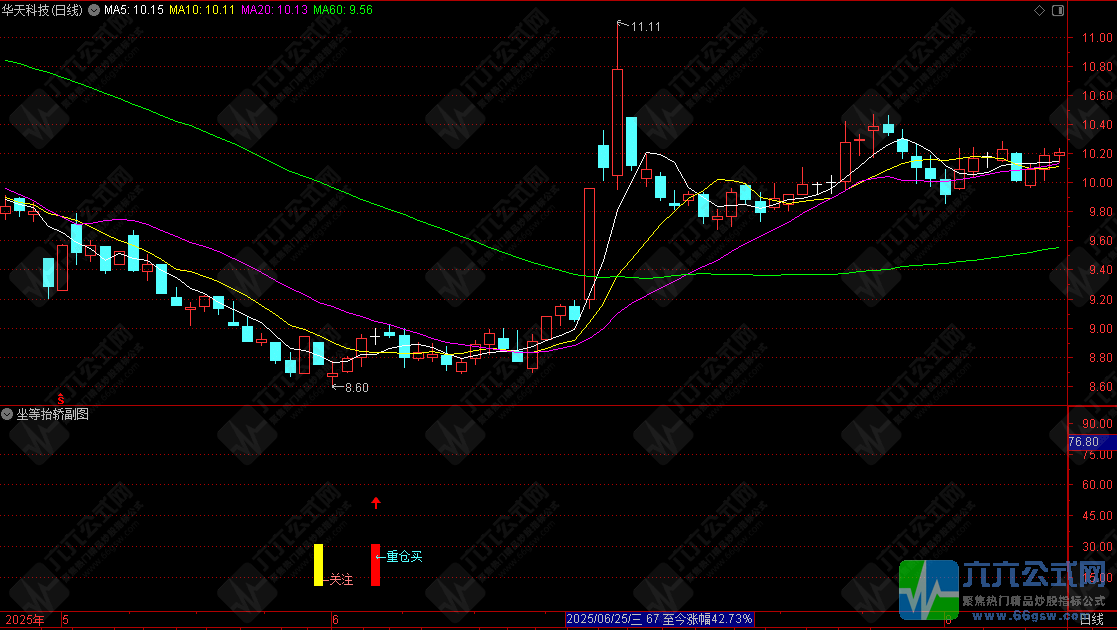This screenshot has width=1117, height=630.
Task: Click the month 5 marker on time axis
Action: point(66,620)
